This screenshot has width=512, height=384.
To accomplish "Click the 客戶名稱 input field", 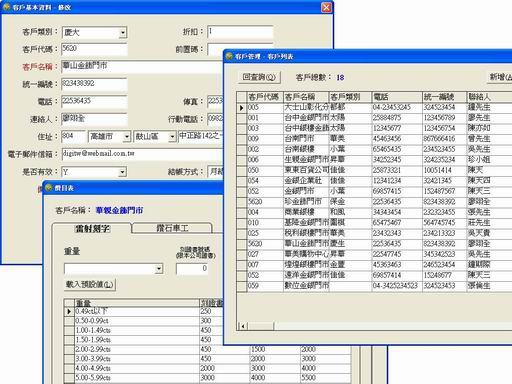I will click(142, 66).
